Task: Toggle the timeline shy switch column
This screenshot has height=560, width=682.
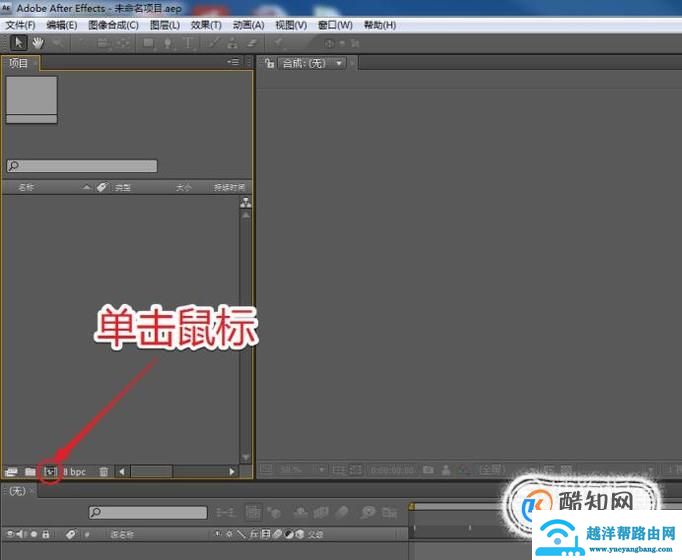Action: point(218,534)
